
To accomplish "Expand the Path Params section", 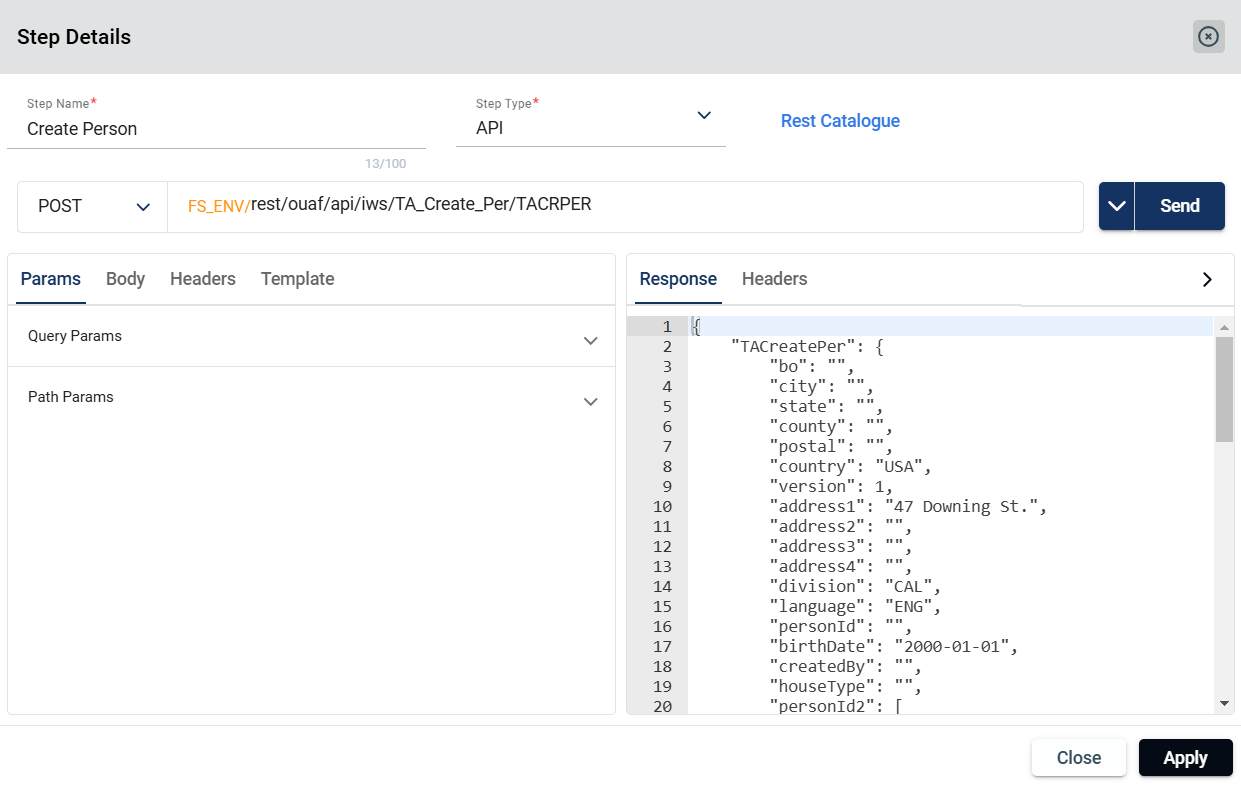I will pyautogui.click(x=590, y=401).
